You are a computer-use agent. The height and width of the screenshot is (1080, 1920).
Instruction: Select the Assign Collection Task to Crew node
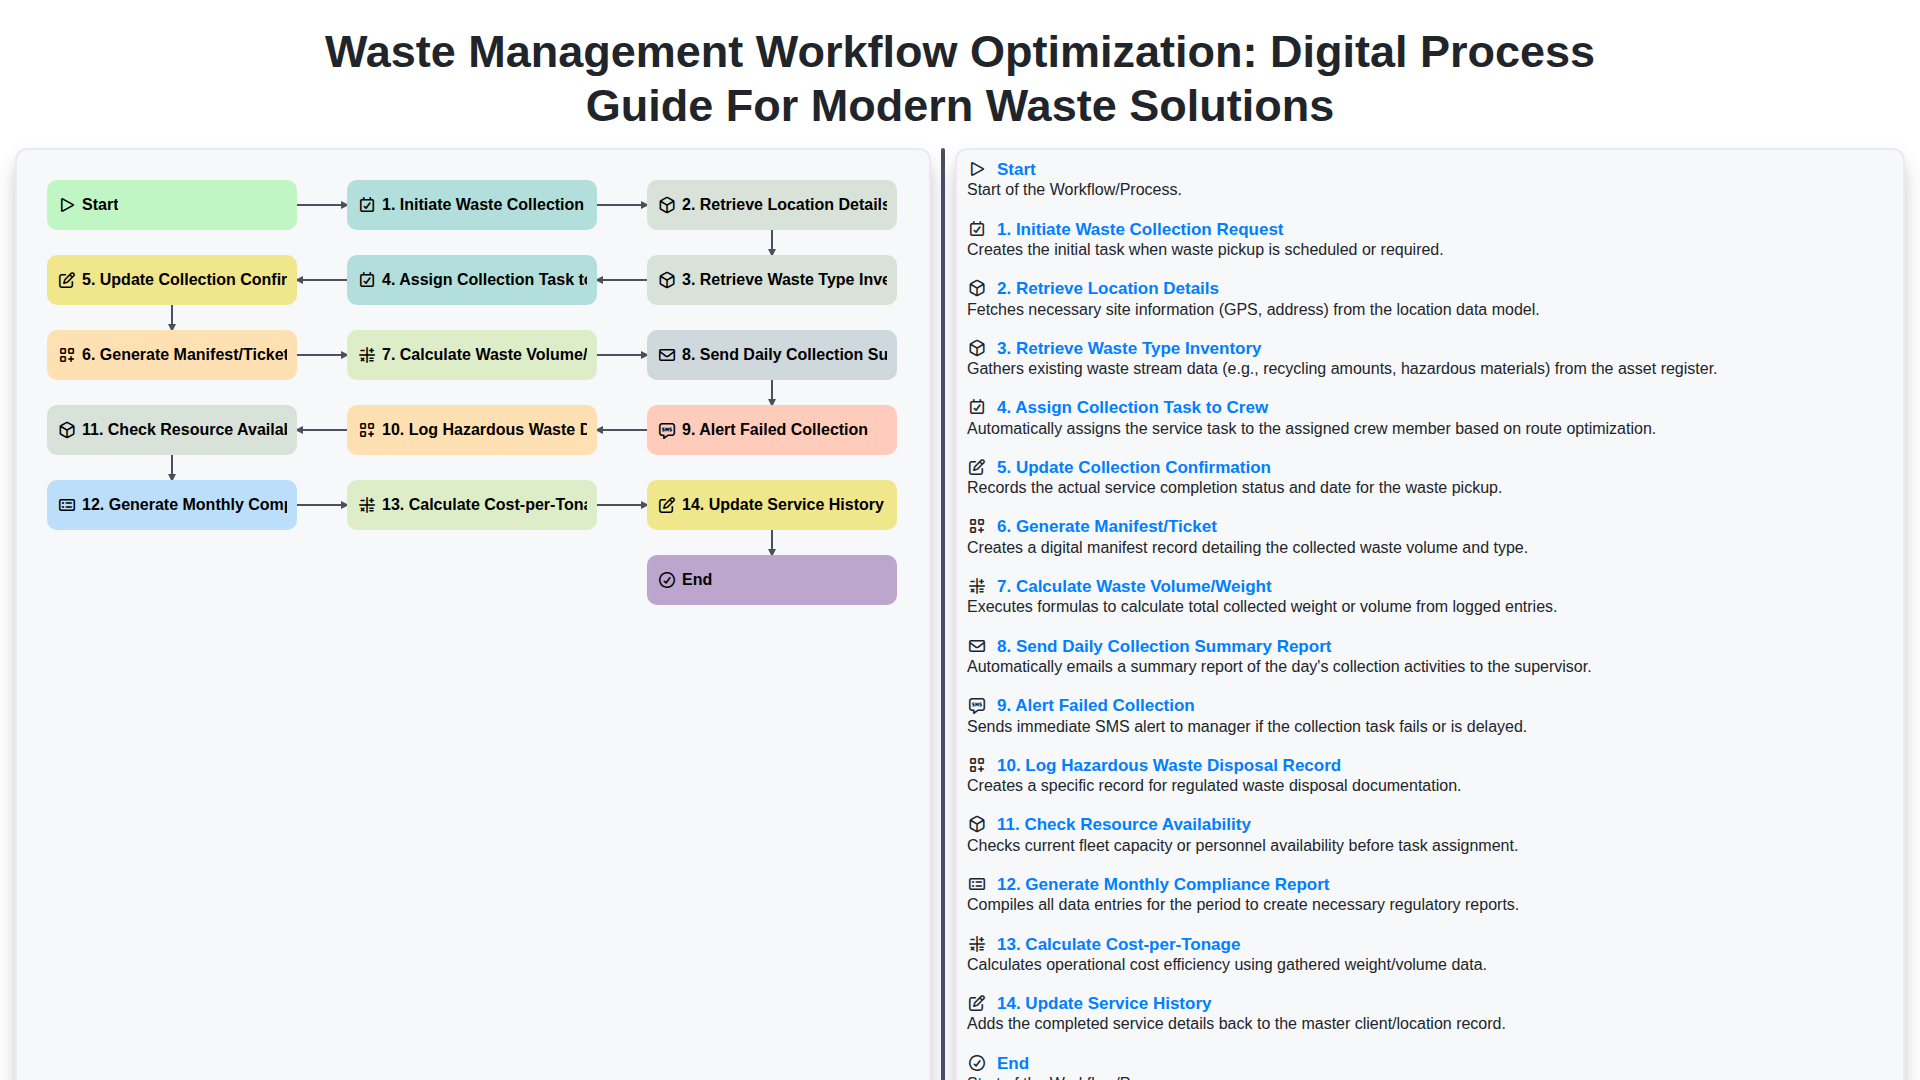[471, 279]
